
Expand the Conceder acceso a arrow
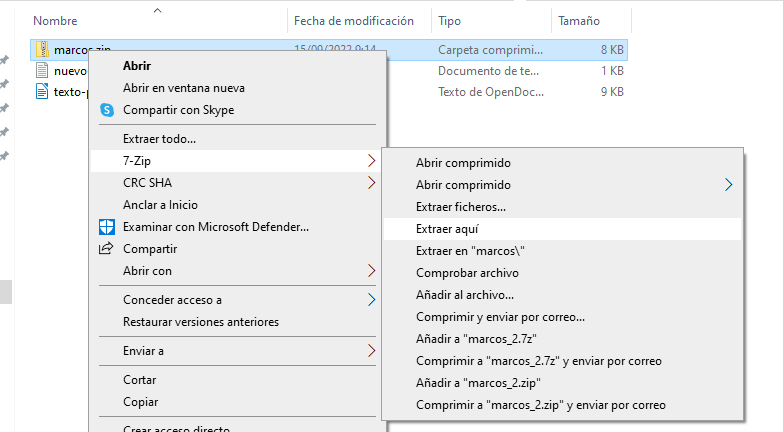[372, 300]
